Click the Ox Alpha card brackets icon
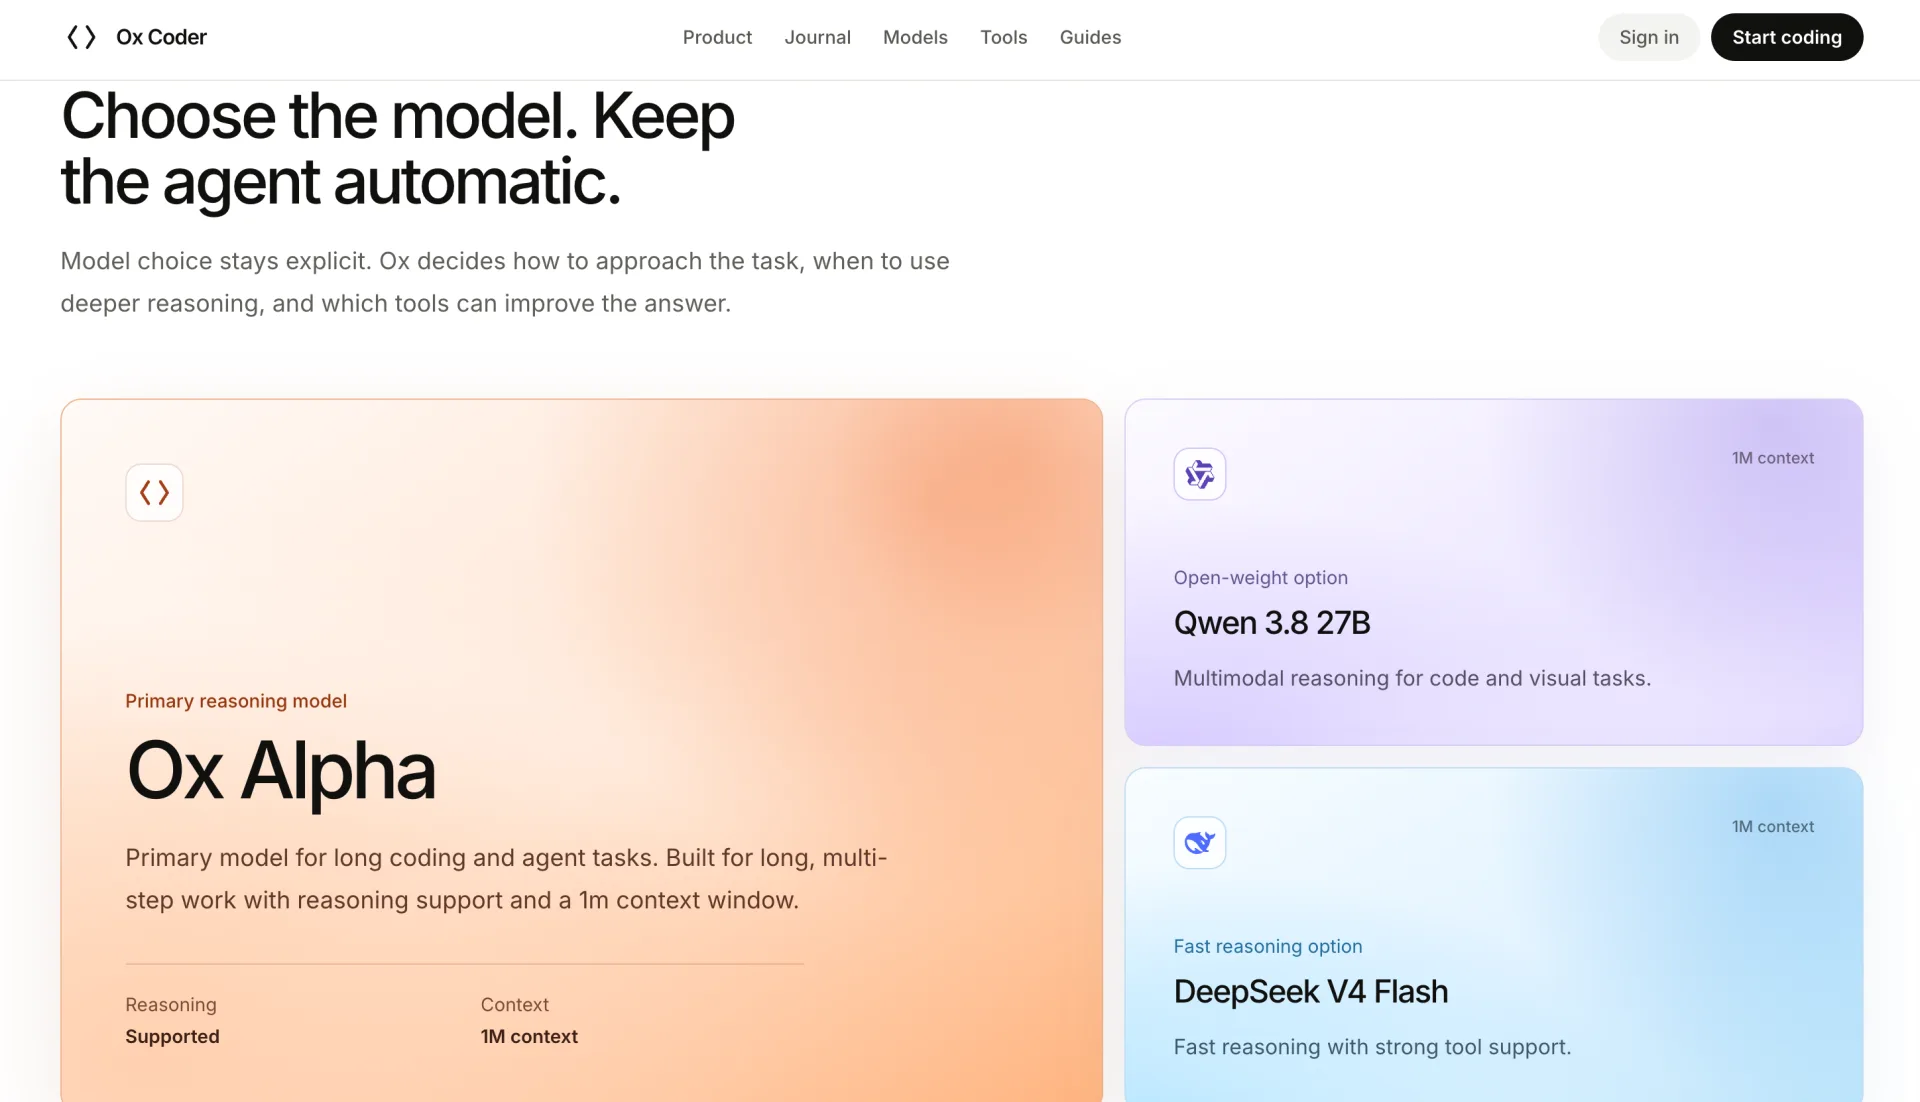1920x1102 pixels. click(x=154, y=492)
